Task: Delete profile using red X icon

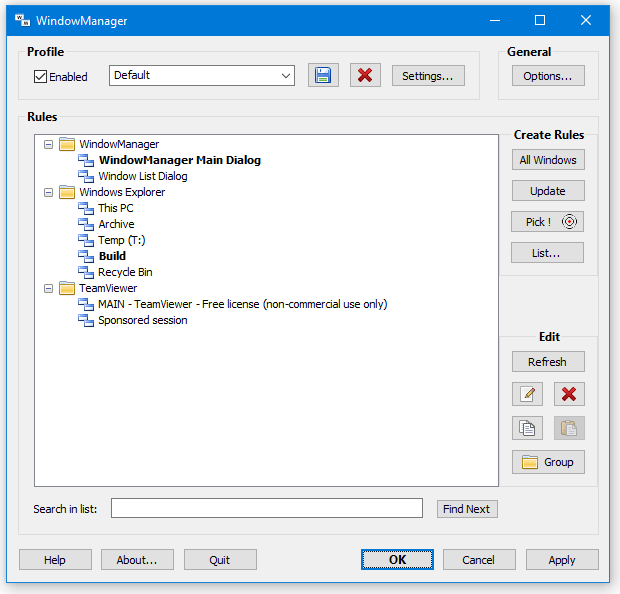Action: point(365,76)
